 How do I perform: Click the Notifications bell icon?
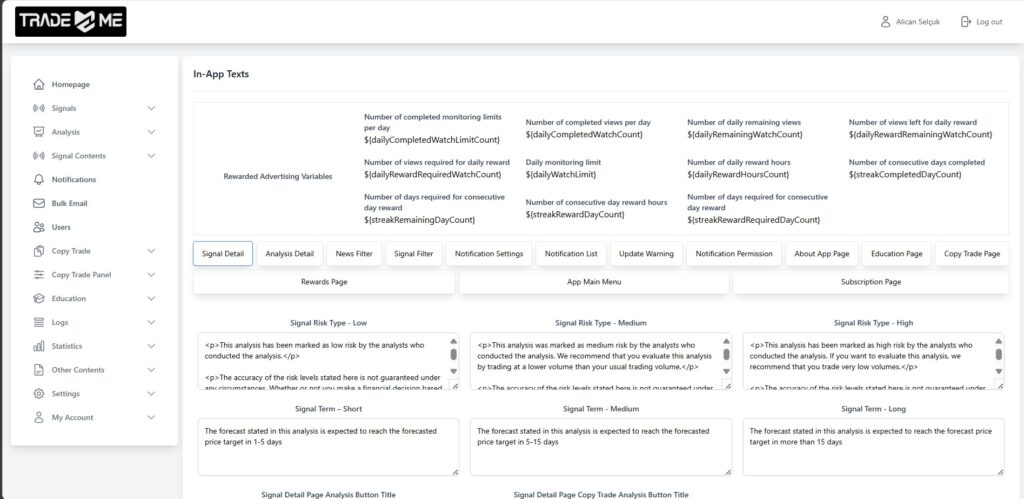[x=39, y=180]
